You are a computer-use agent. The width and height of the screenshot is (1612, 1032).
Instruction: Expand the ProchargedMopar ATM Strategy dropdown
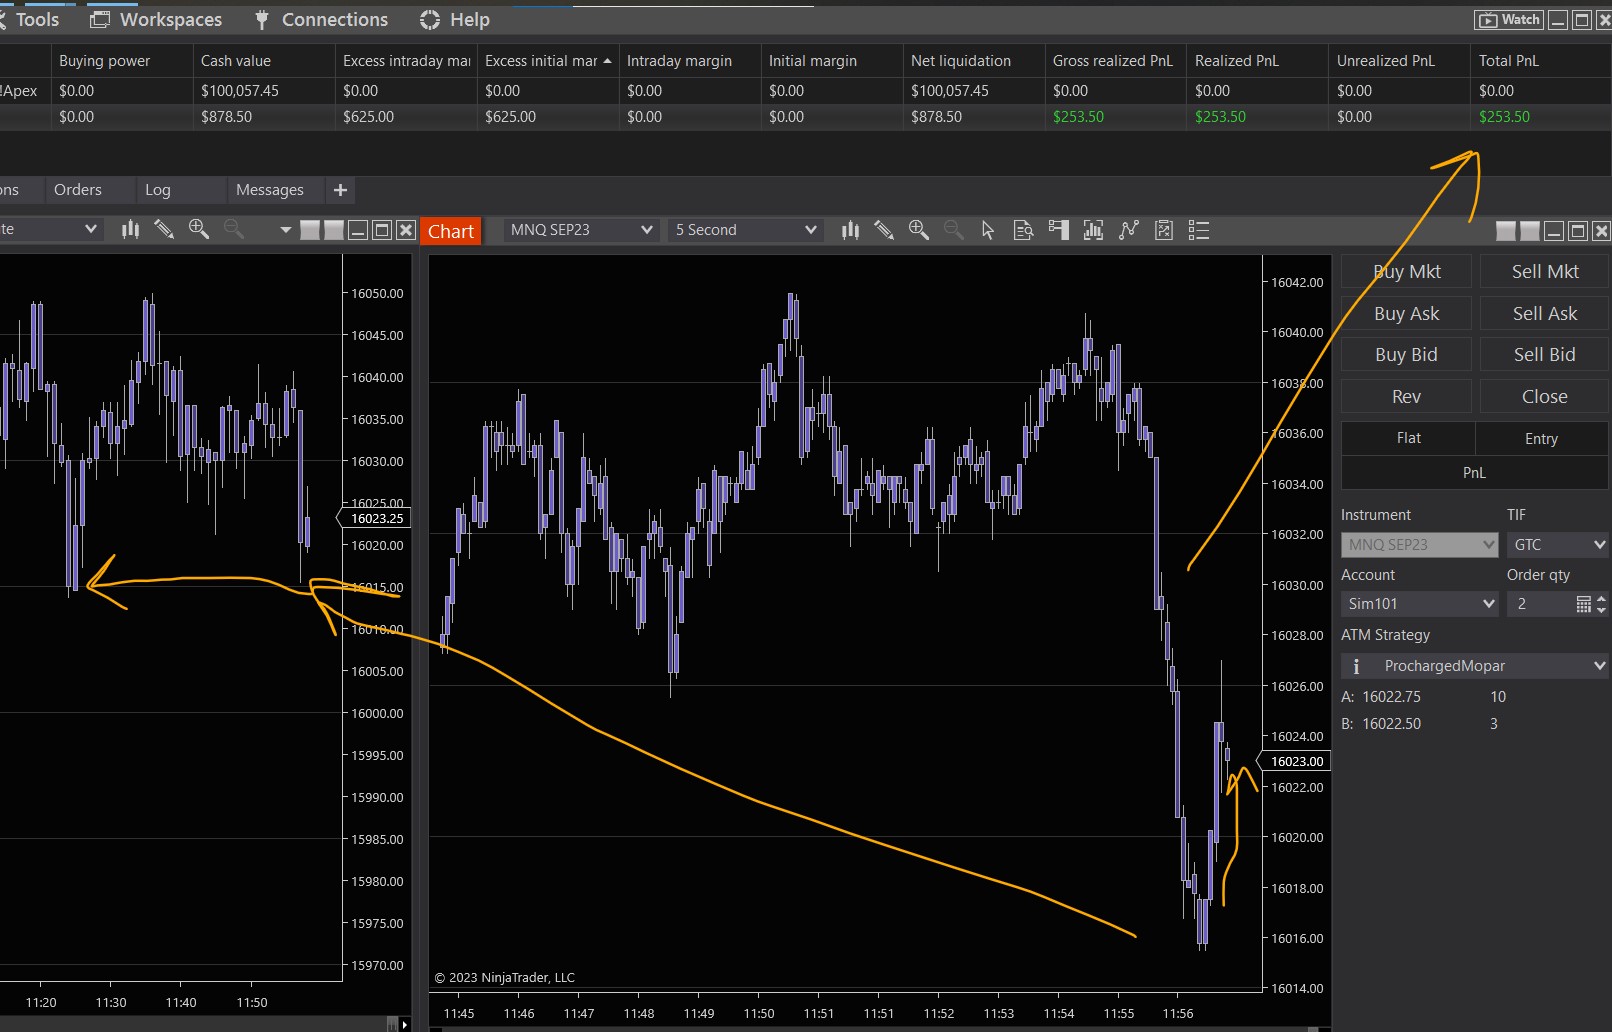pyautogui.click(x=1474, y=666)
